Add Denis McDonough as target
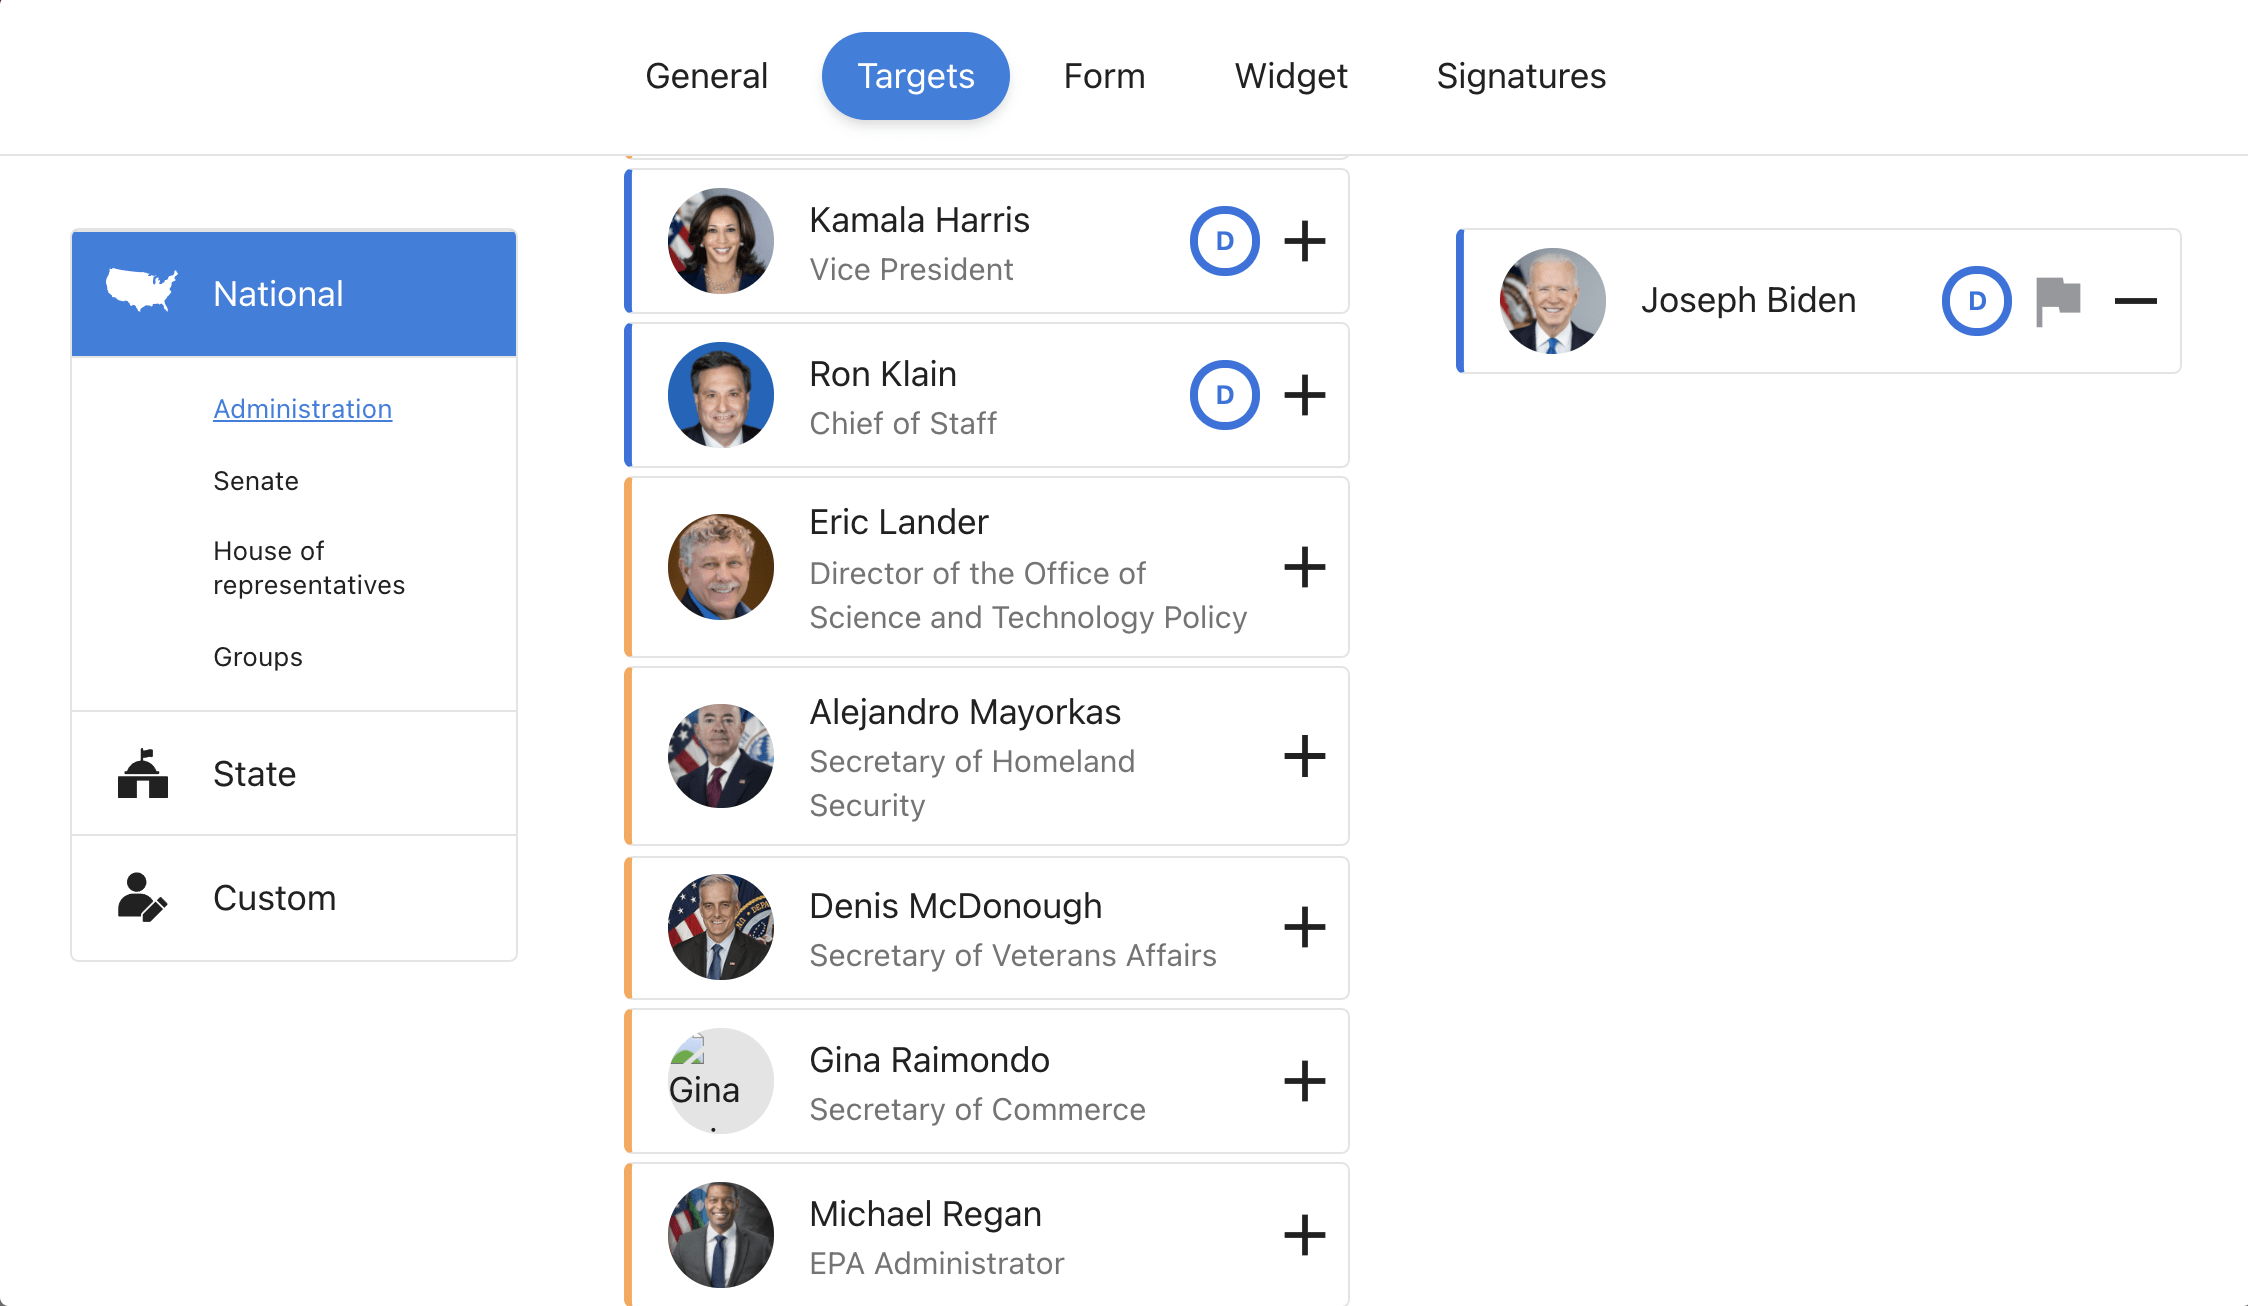This screenshot has width=2248, height=1306. (x=1304, y=927)
